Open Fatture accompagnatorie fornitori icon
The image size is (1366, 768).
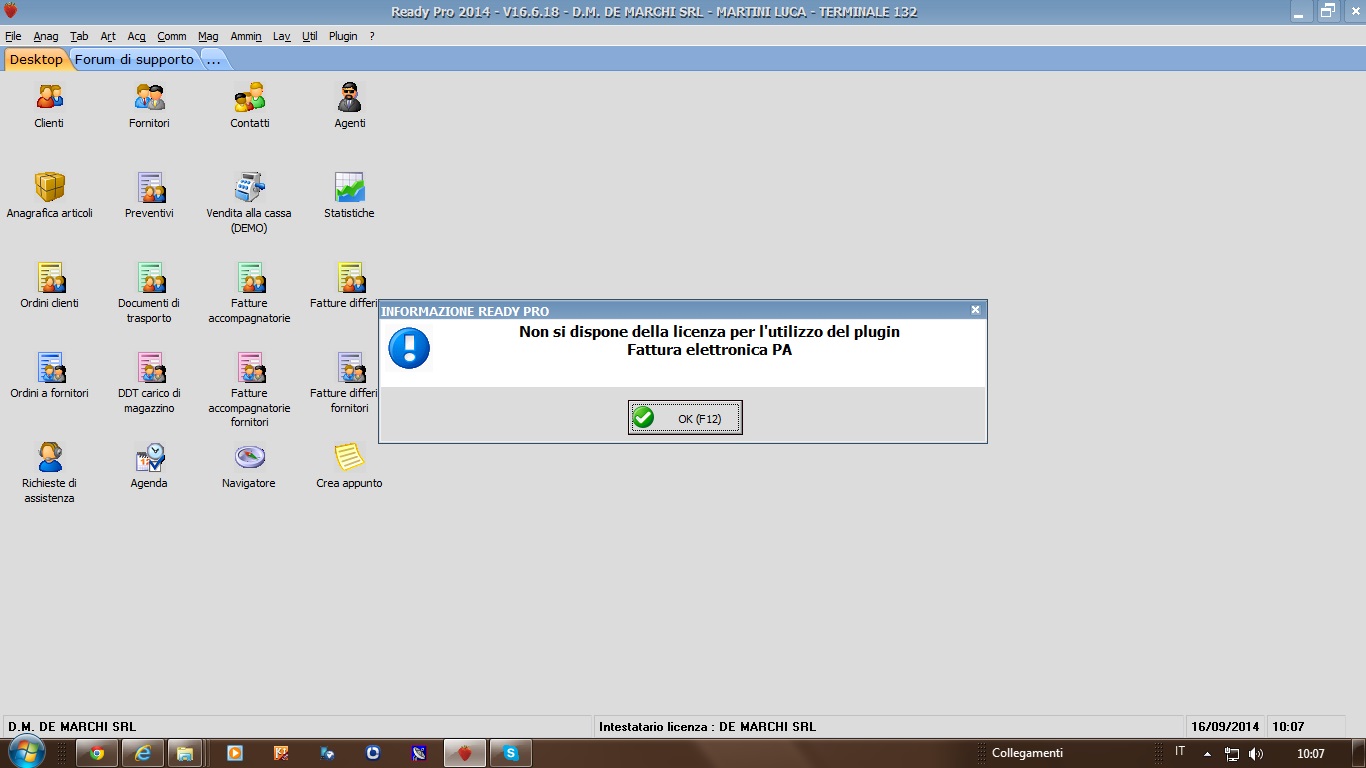tap(250, 367)
